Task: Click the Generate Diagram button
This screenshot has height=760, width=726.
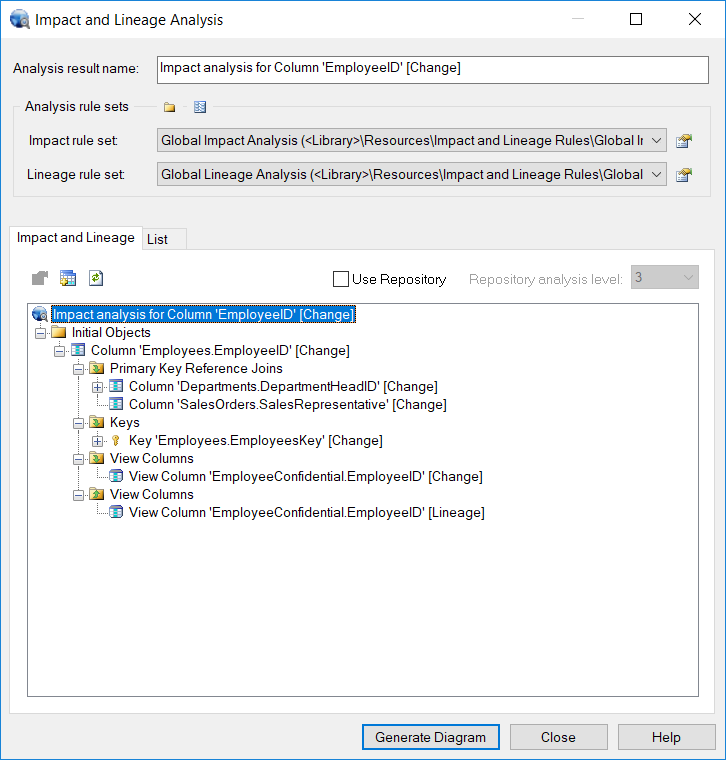Action: [430, 737]
